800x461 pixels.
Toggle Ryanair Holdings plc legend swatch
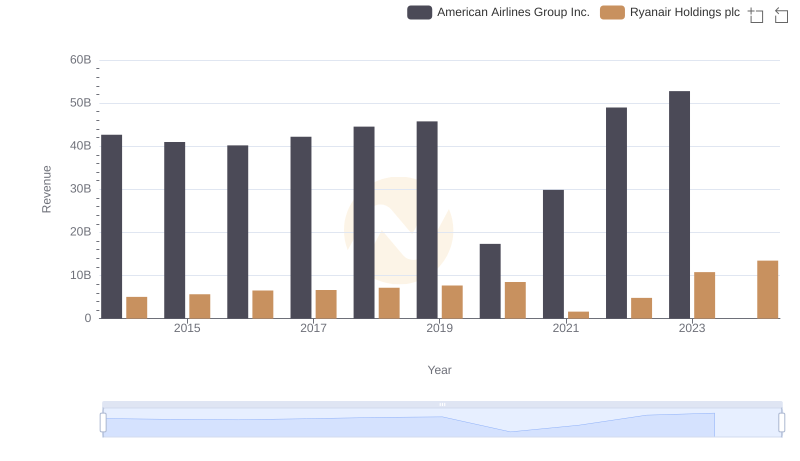tap(612, 12)
